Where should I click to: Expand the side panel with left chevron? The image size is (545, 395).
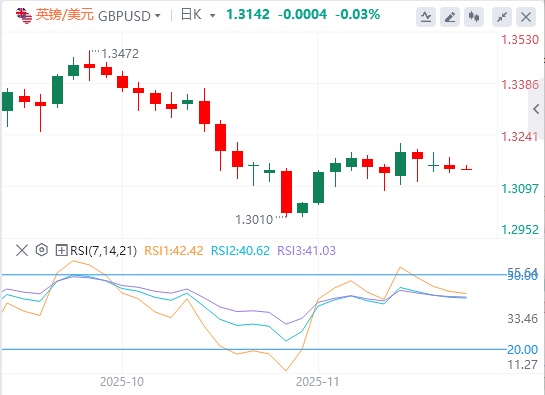coord(536,109)
